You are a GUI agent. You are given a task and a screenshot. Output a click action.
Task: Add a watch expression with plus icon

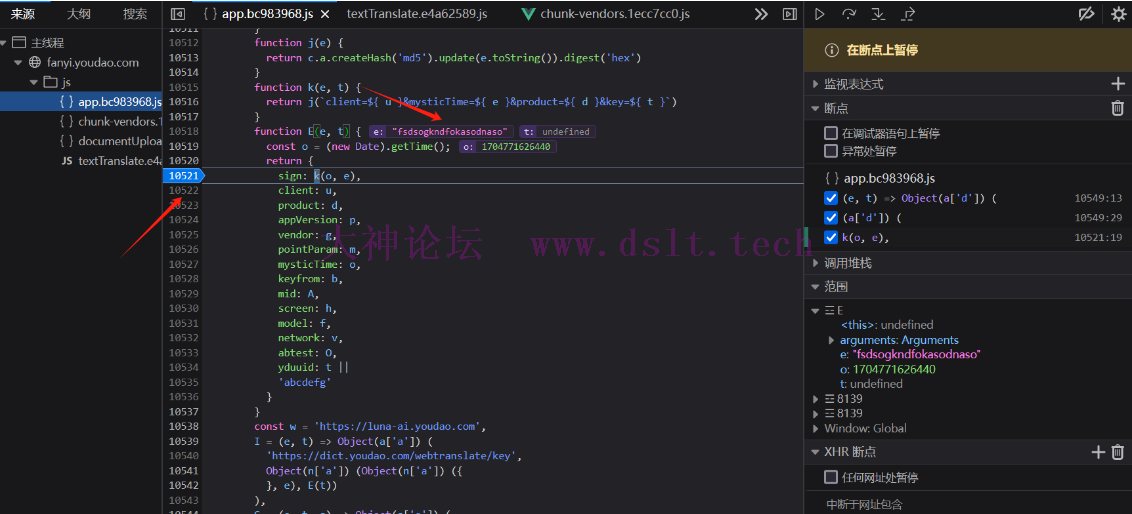[x=1118, y=84]
